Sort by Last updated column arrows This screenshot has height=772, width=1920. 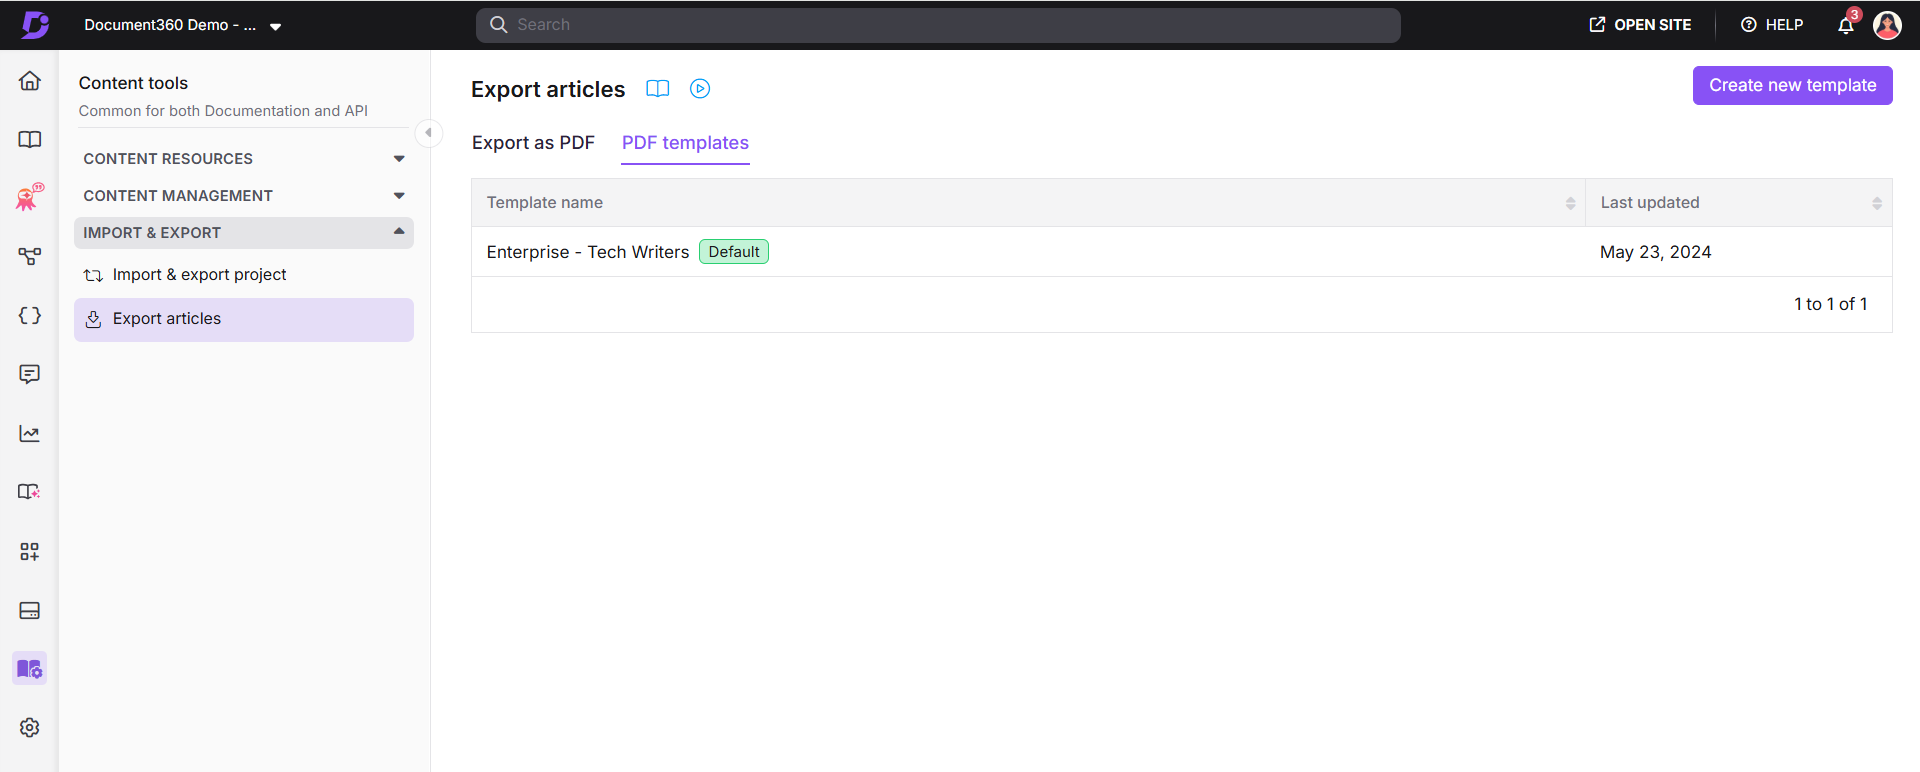[1877, 203]
